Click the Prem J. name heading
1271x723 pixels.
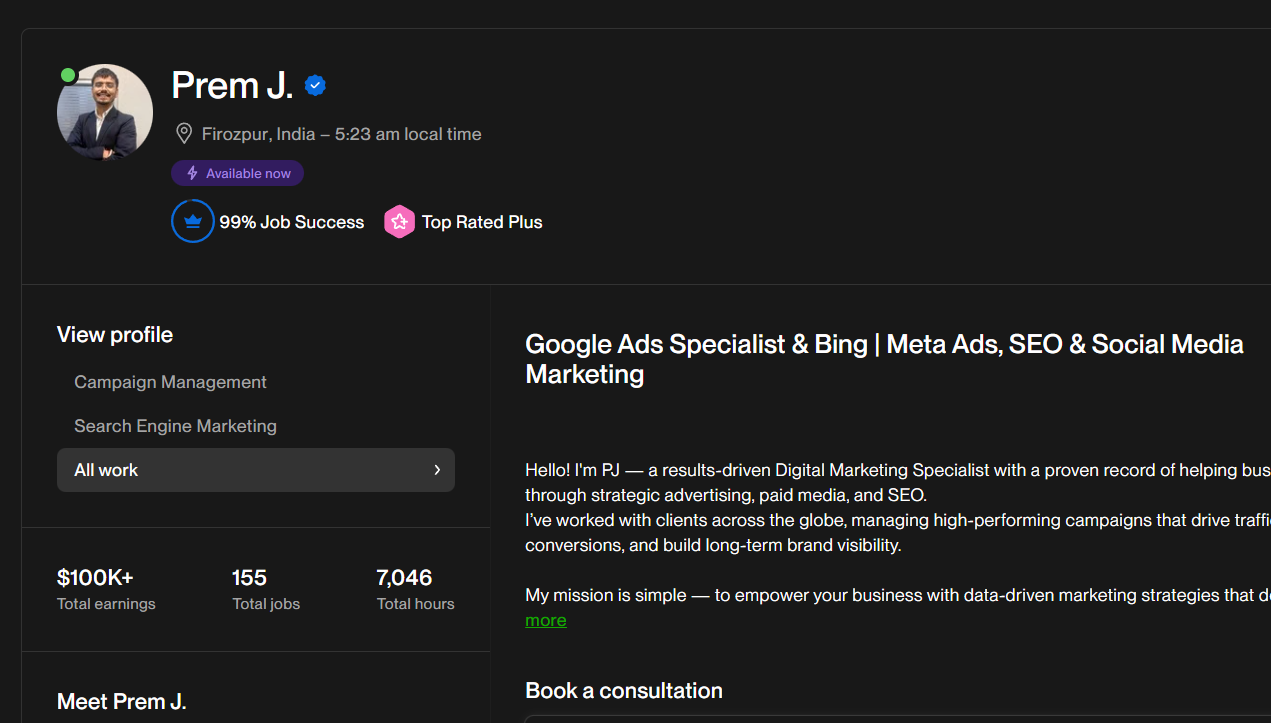(232, 86)
